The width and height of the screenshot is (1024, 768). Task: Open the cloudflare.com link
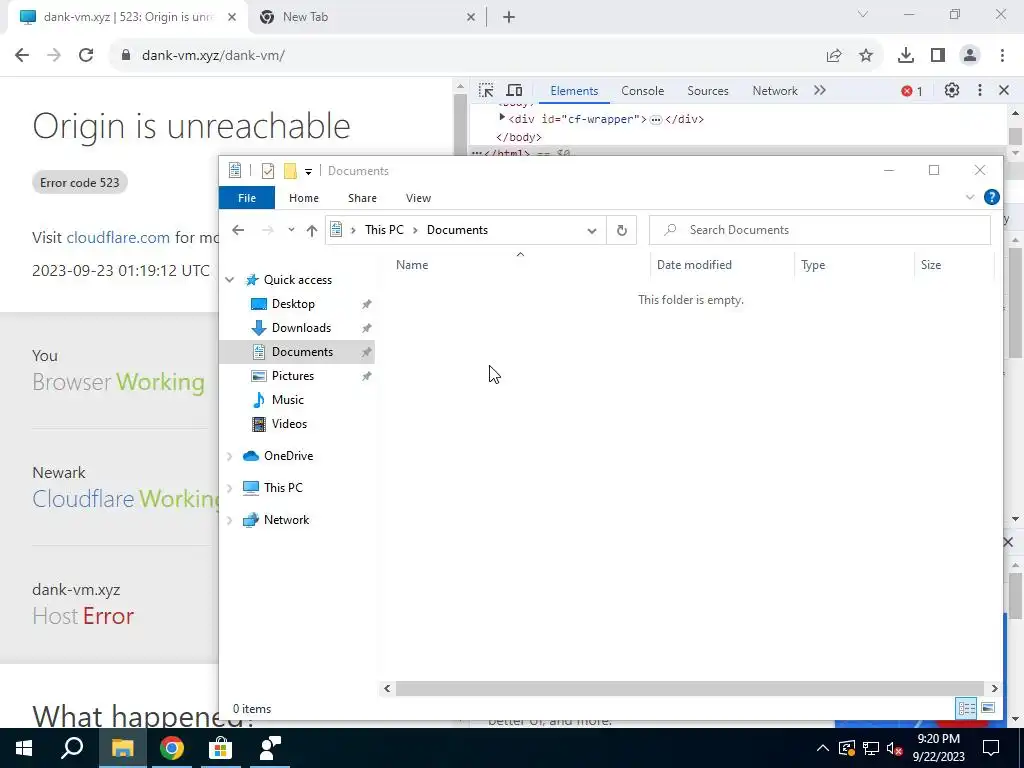point(118,237)
